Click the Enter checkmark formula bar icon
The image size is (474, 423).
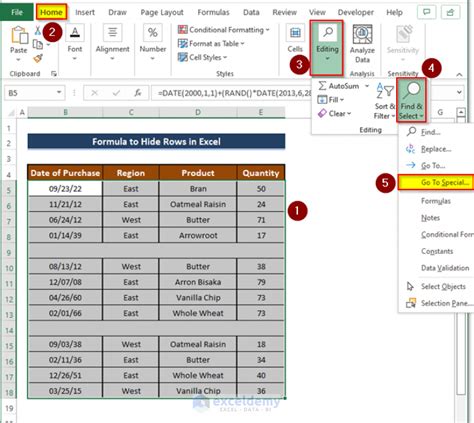coord(116,93)
